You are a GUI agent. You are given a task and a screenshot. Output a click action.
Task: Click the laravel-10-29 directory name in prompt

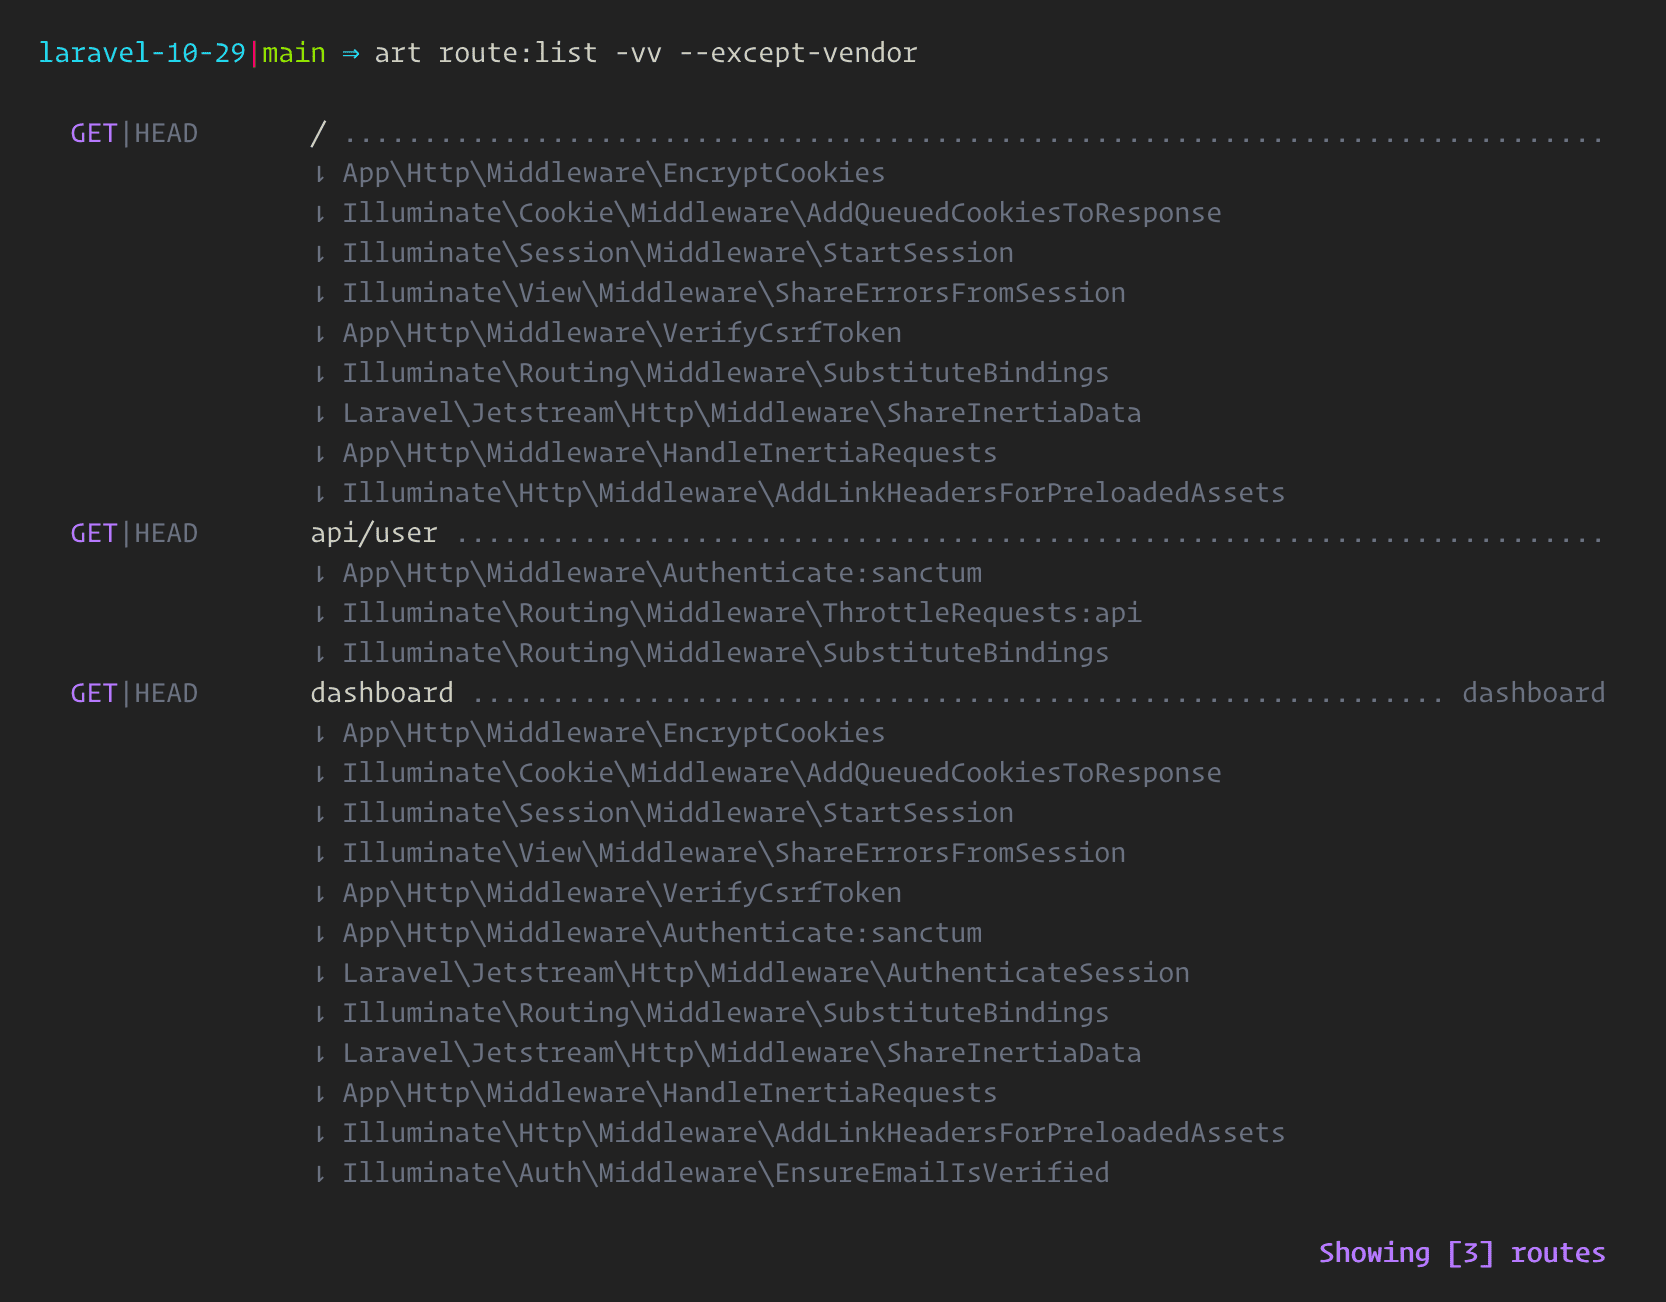click(x=142, y=53)
